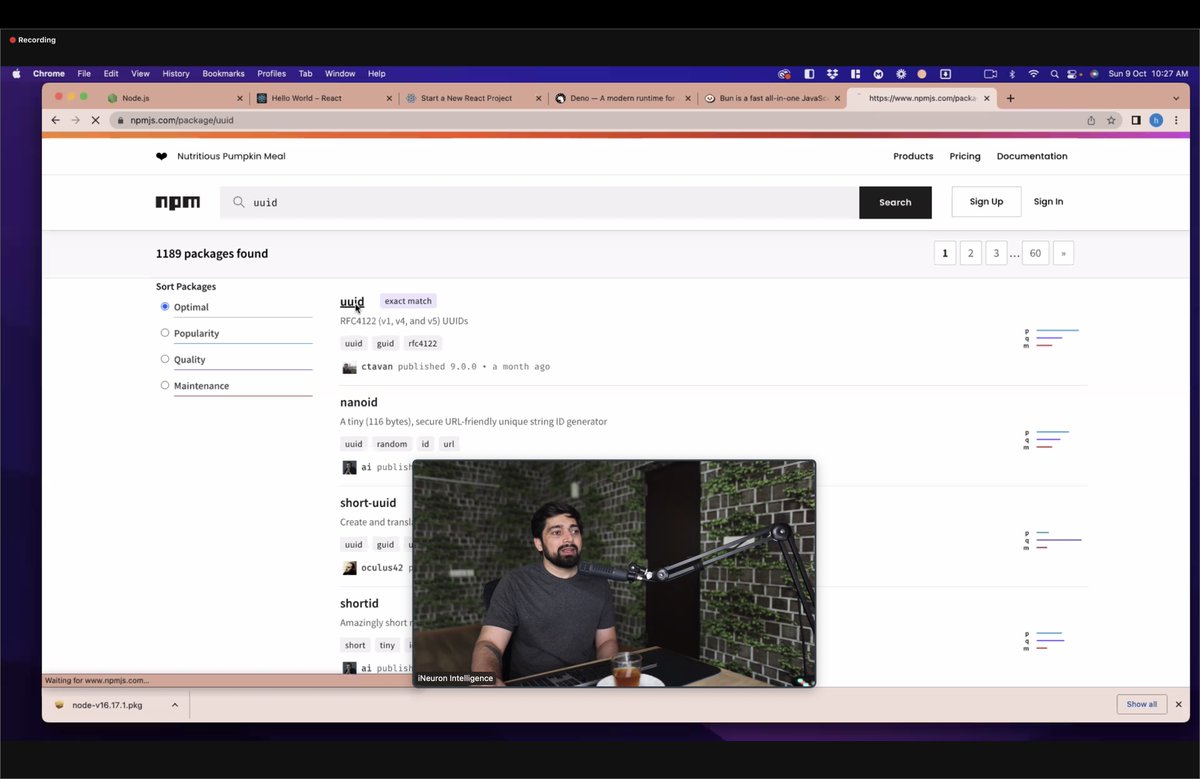Open the Pricing link
Screen dimensions: 1200x779
pos(965,156)
